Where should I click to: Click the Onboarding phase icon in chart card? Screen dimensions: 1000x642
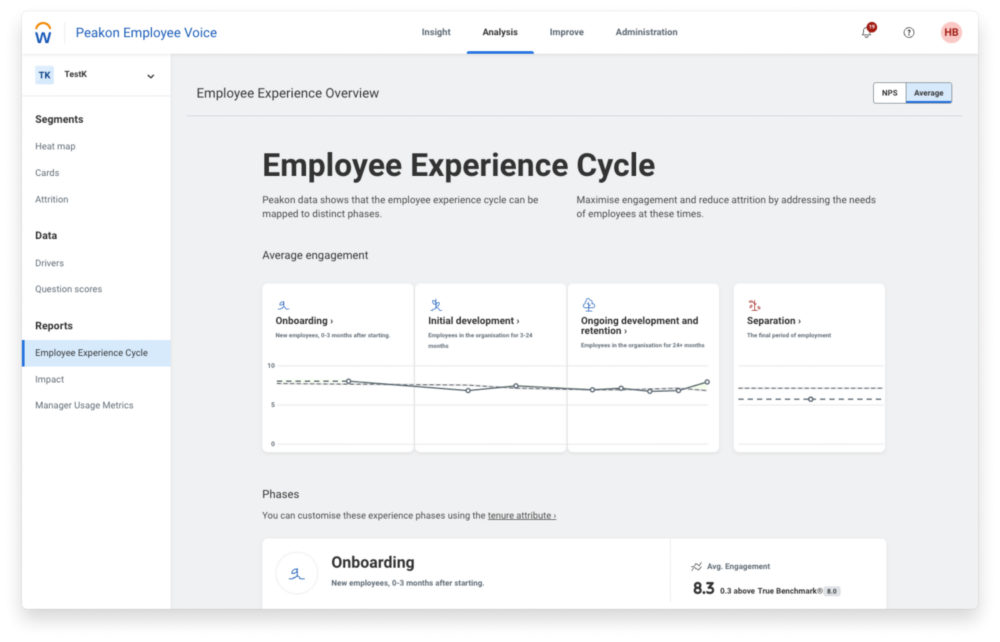[283, 304]
